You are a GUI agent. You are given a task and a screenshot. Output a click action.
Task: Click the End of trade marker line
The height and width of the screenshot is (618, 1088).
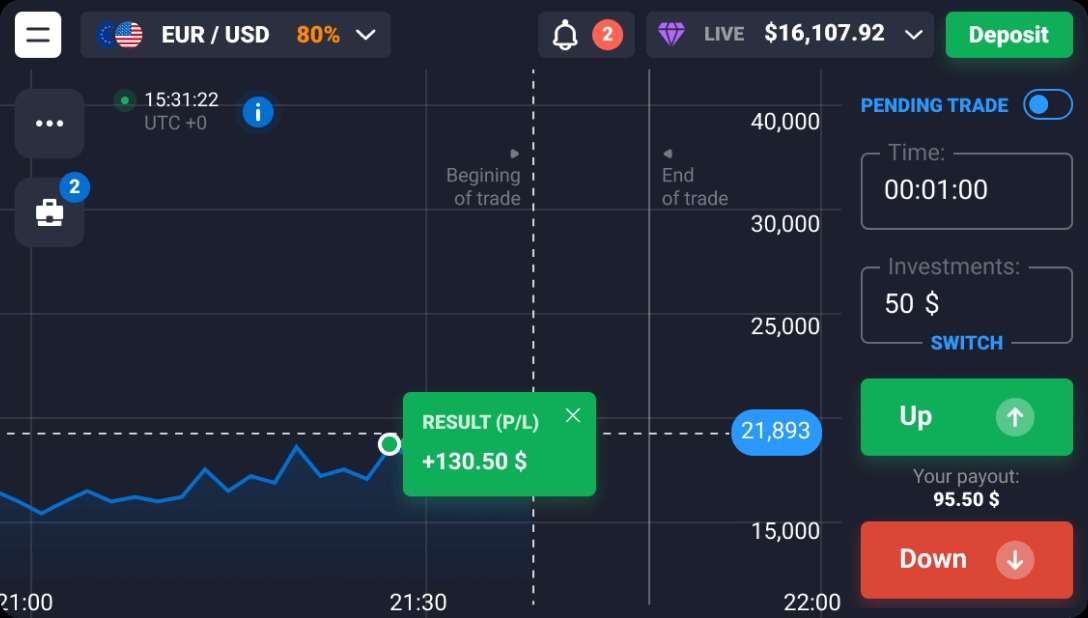coord(649,300)
